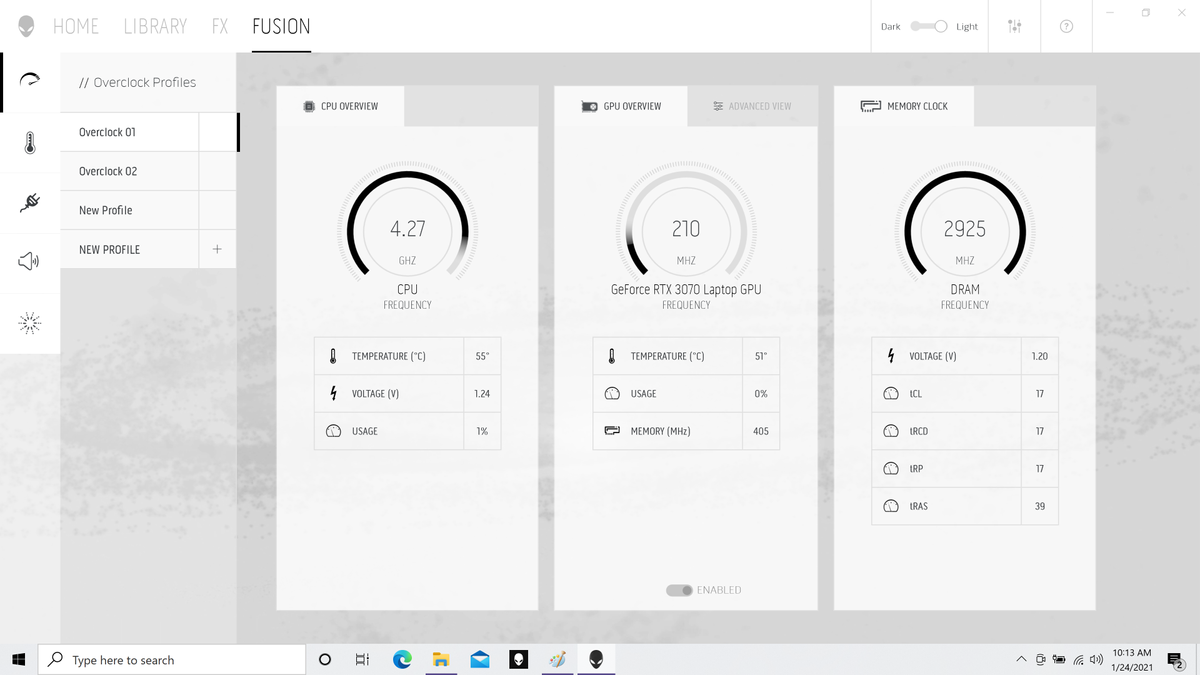Open the settings sliders icon in header
This screenshot has width=1200, height=675.
pyautogui.click(x=1015, y=26)
